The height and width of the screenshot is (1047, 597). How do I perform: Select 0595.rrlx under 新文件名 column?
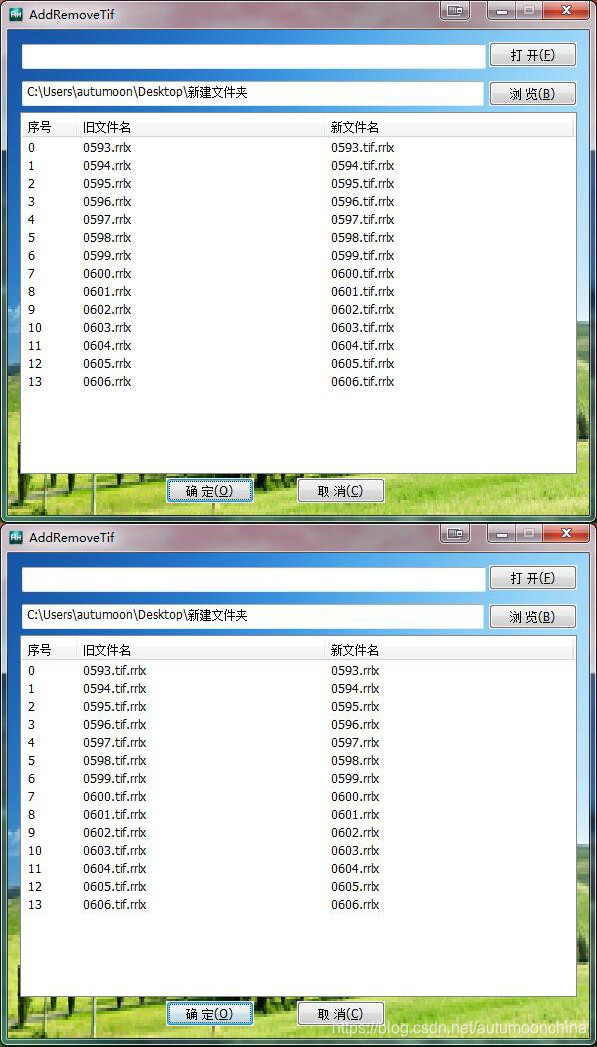[x=355, y=706]
